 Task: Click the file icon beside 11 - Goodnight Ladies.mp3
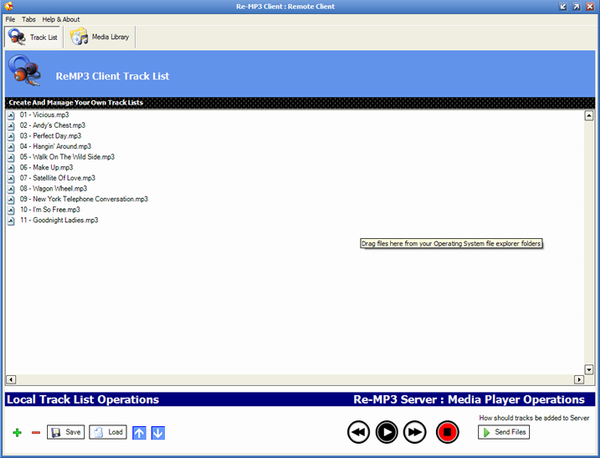[x=11, y=220]
